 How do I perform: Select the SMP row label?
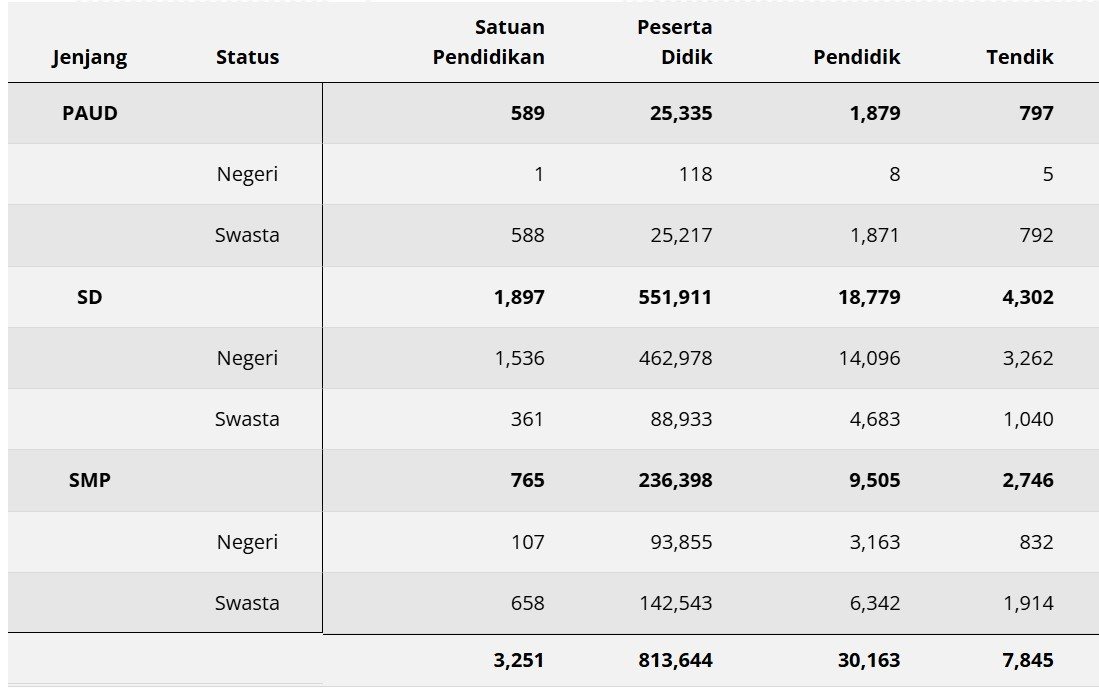pyautogui.click(x=90, y=480)
